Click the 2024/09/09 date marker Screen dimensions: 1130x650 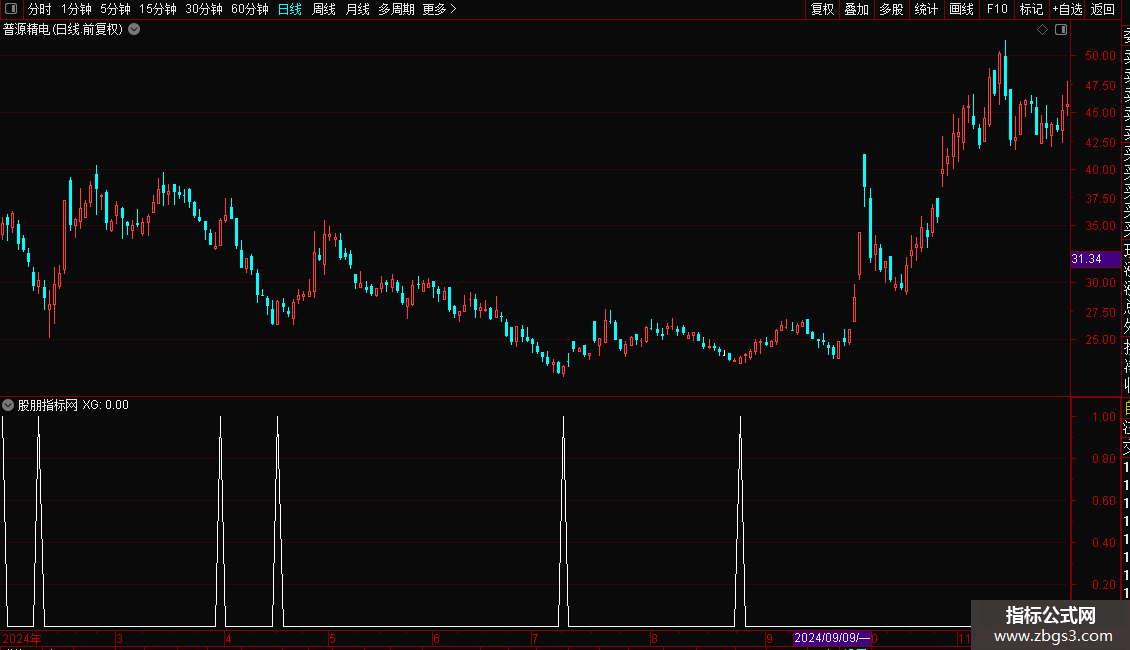[832, 638]
